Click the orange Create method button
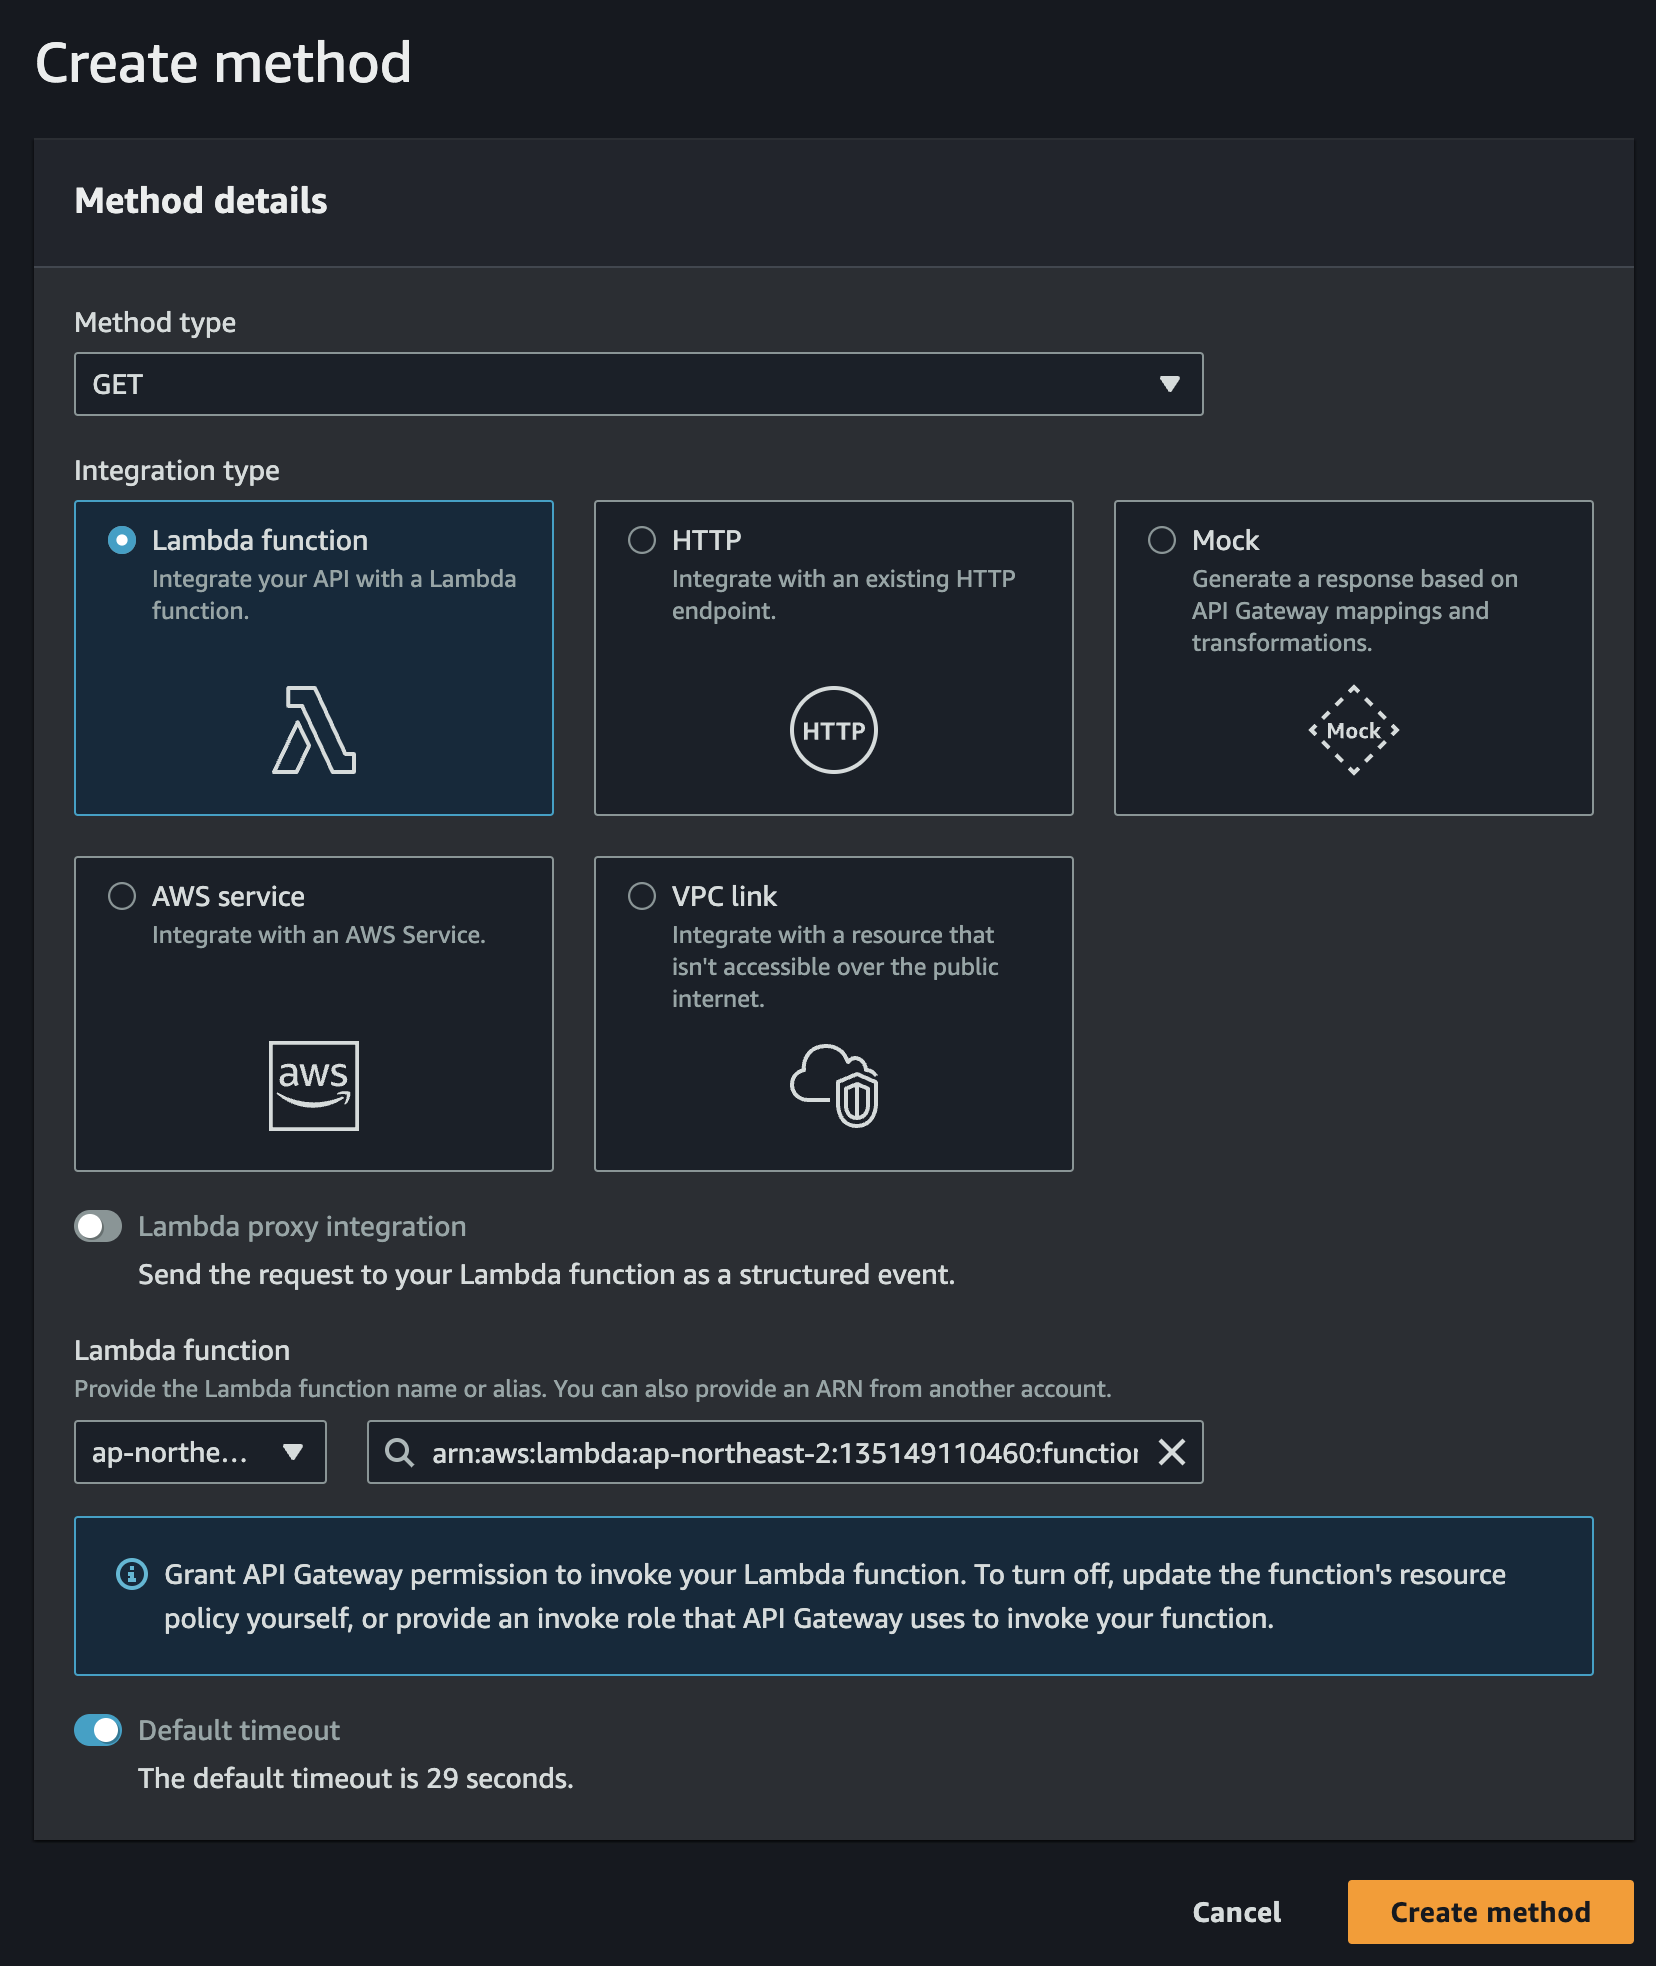 tap(1491, 1912)
